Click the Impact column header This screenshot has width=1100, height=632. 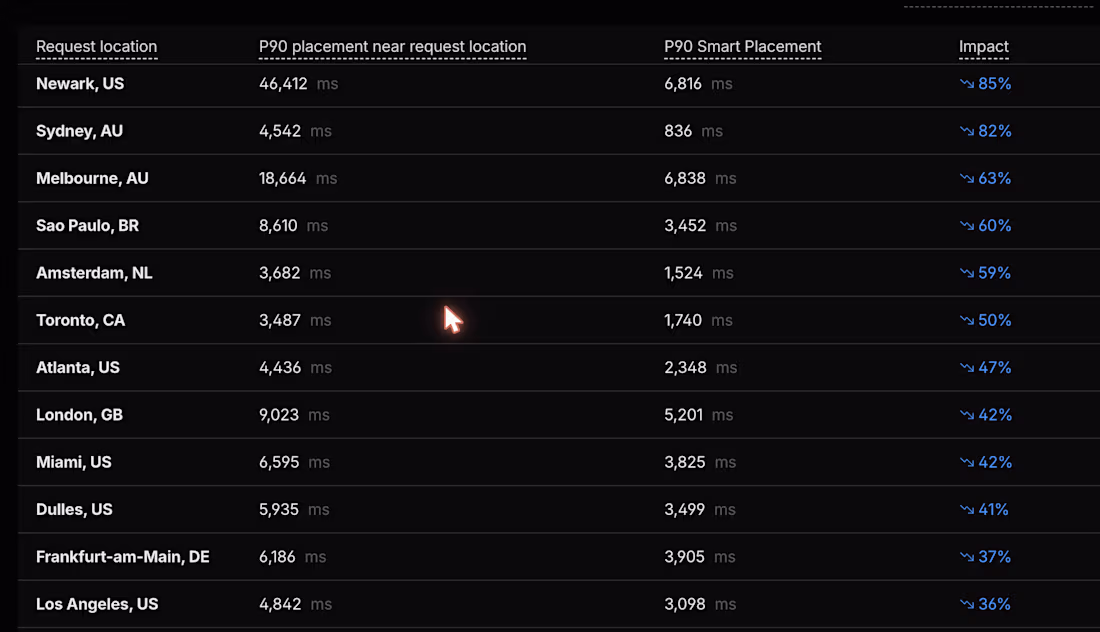(x=984, y=47)
